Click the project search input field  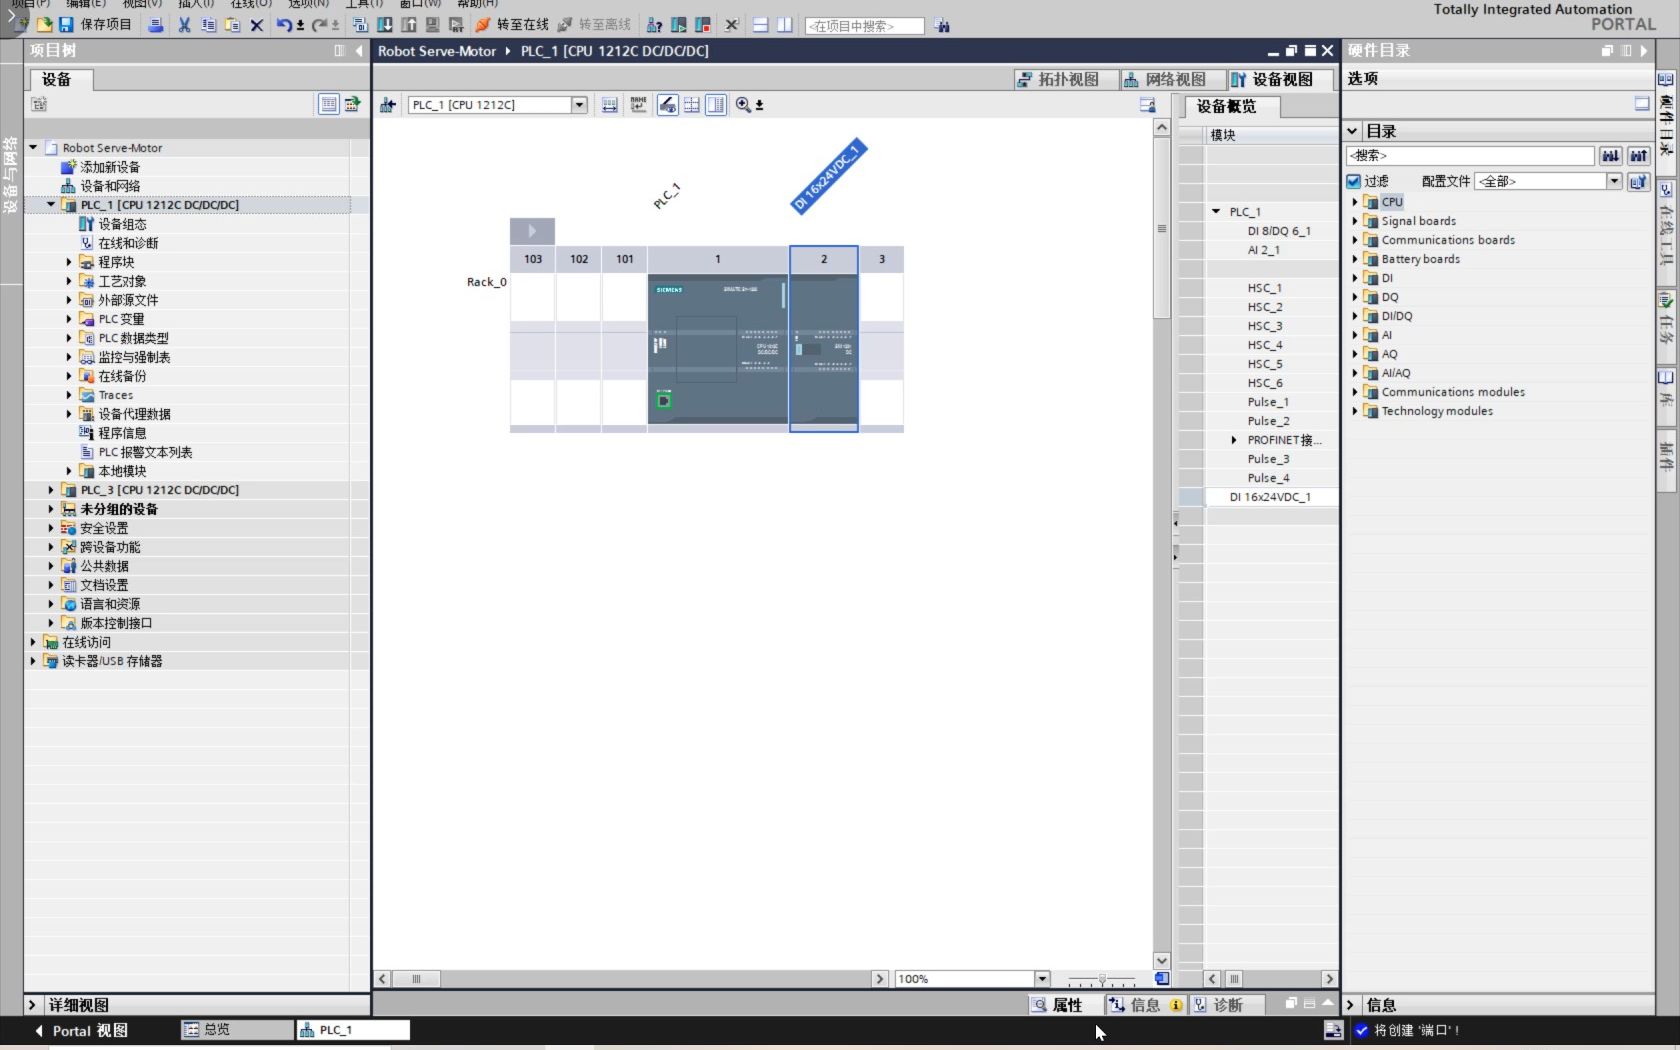click(864, 26)
